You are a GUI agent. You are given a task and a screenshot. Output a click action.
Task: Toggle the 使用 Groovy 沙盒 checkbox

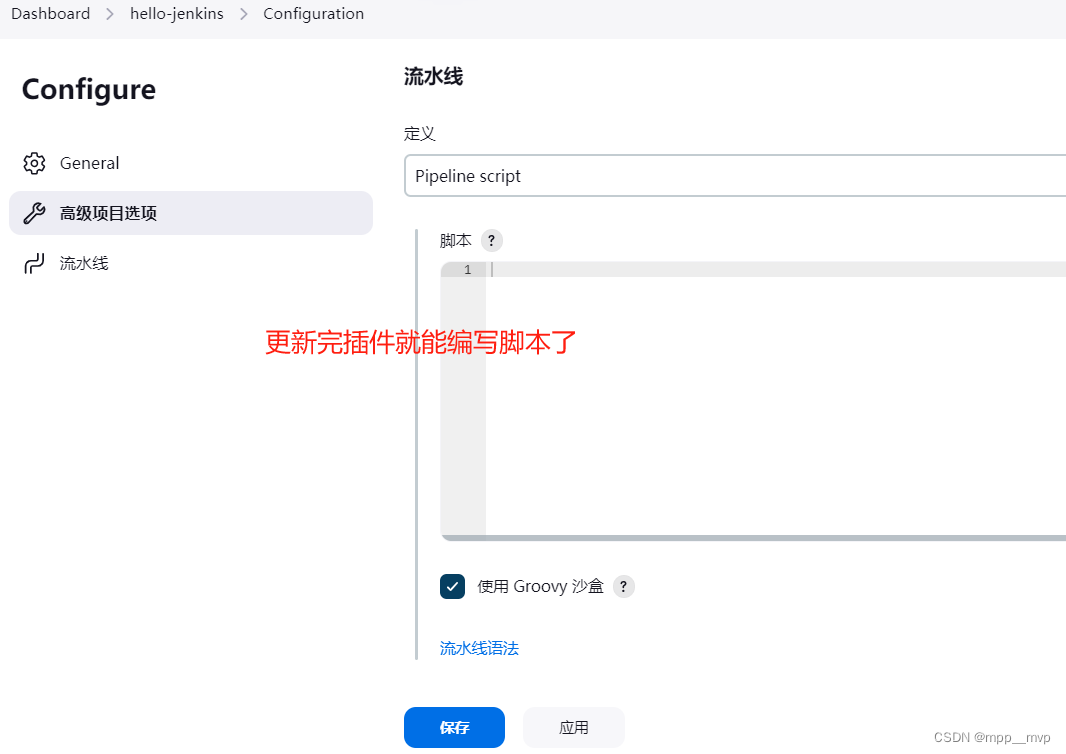[x=452, y=586]
